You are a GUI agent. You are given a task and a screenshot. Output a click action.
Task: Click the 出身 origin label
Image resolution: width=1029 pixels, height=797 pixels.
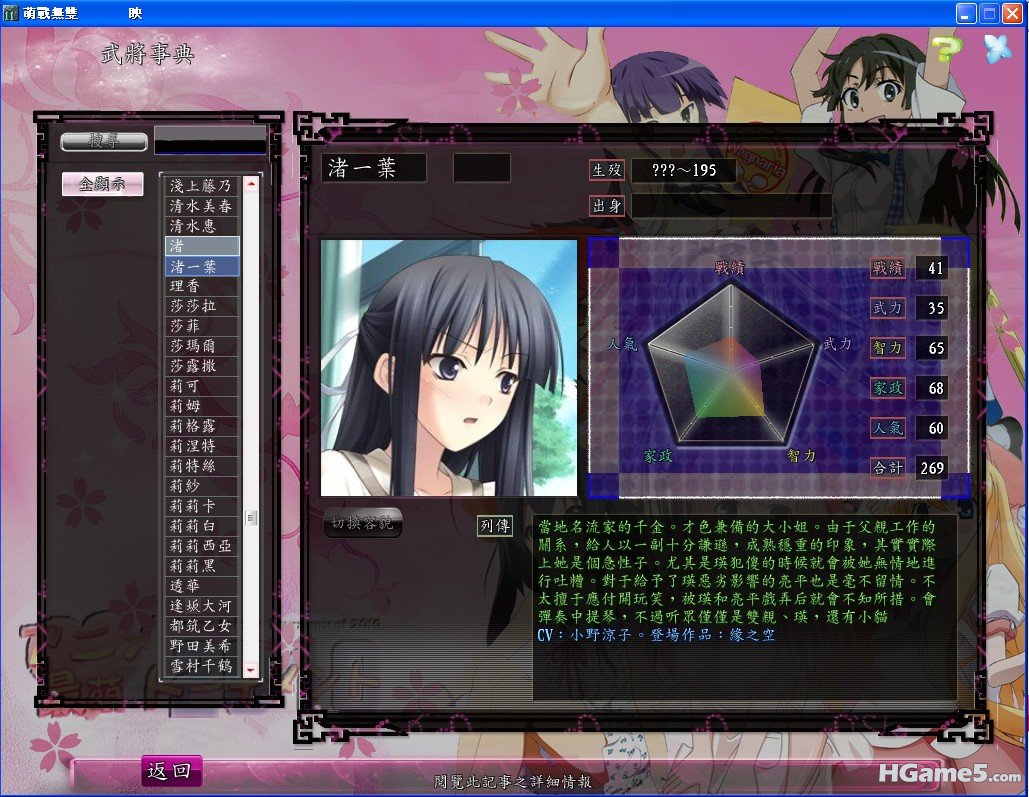pyautogui.click(x=607, y=206)
